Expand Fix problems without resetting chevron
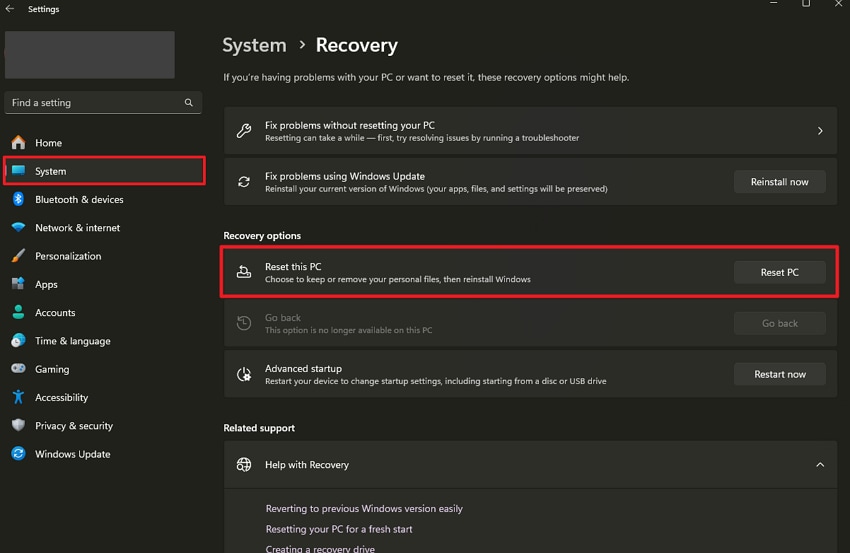 (x=820, y=131)
